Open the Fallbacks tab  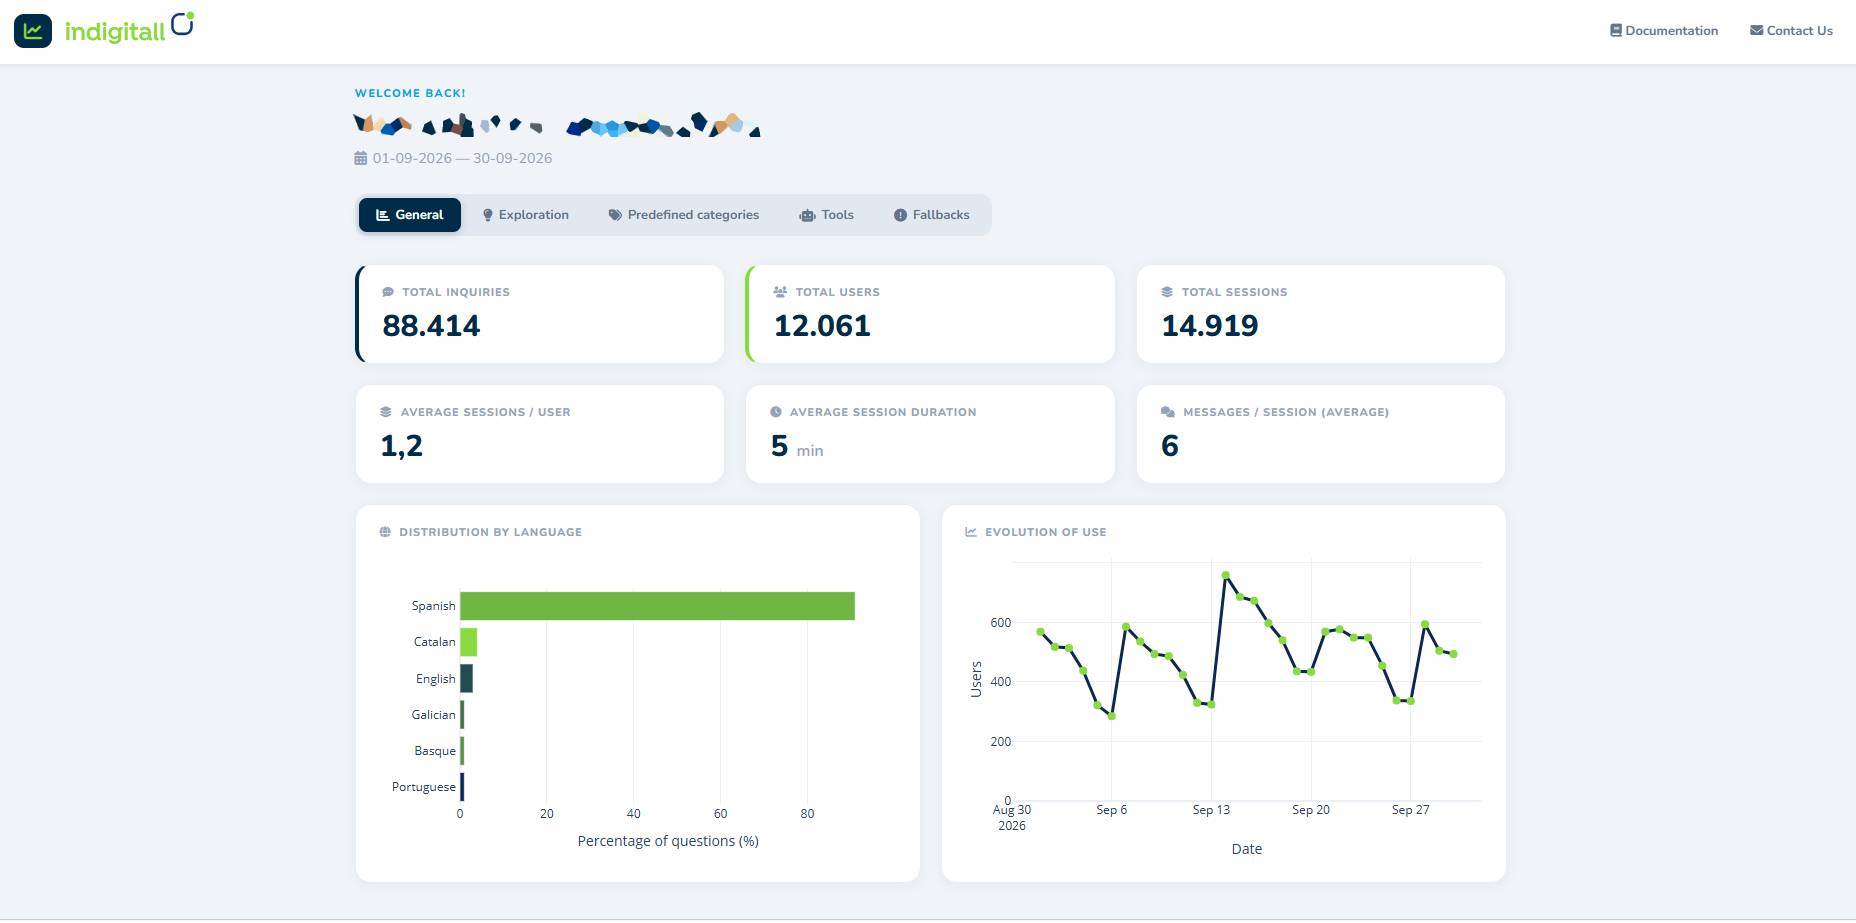coord(932,215)
